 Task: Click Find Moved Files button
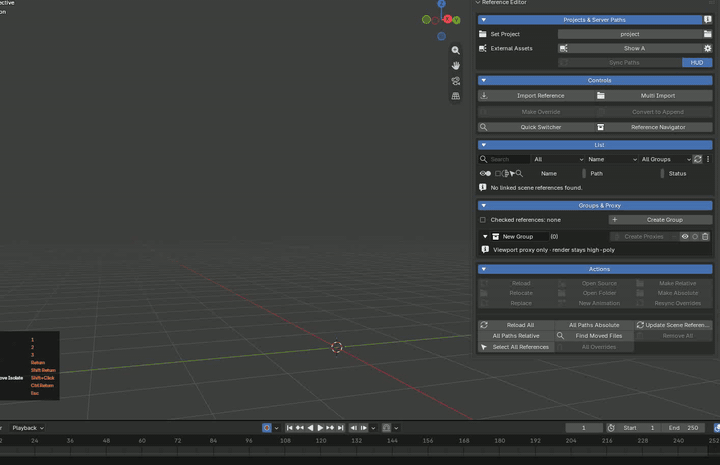pos(594,336)
